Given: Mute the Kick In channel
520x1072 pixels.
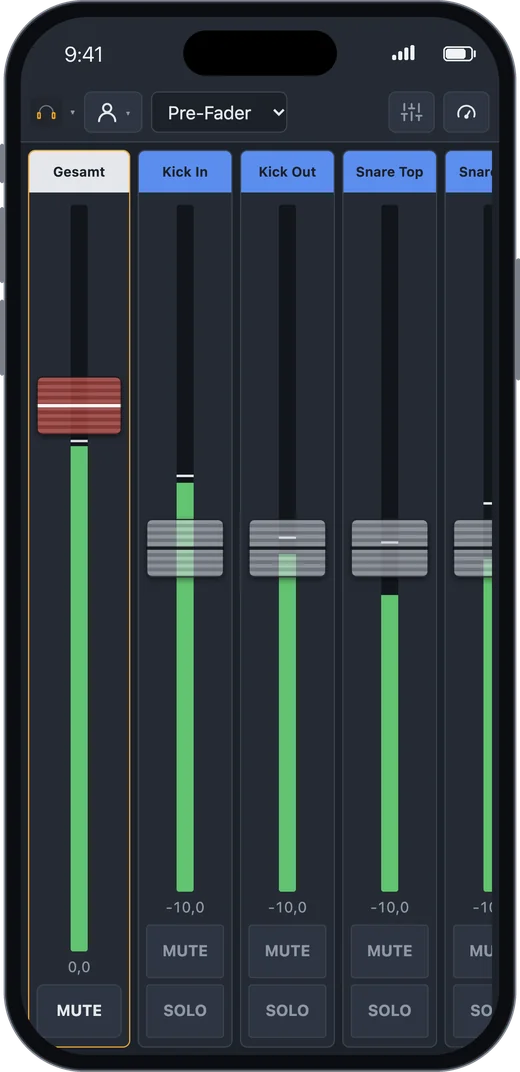Looking at the screenshot, I should 185,951.
